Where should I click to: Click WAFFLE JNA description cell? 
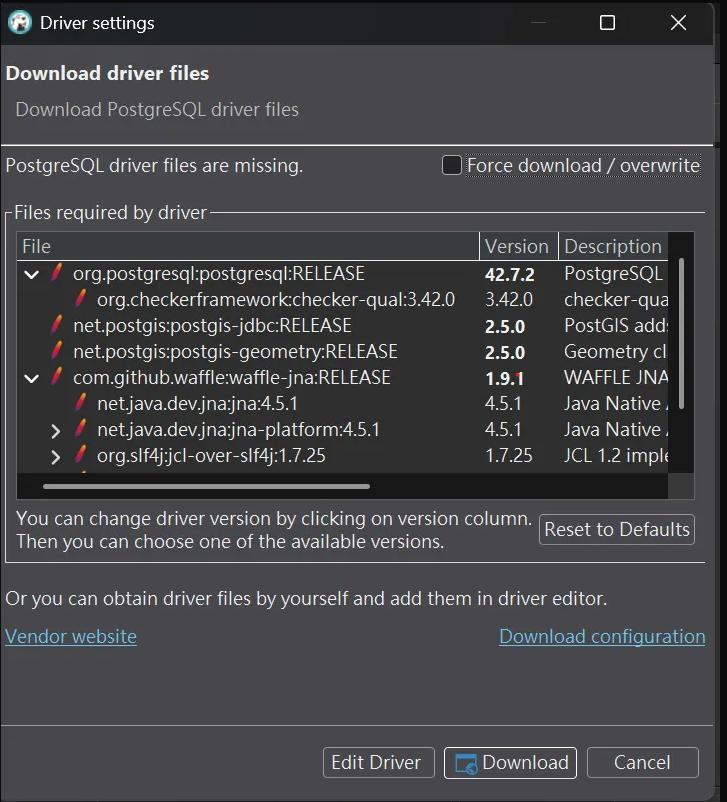click(x=615, y=377)
